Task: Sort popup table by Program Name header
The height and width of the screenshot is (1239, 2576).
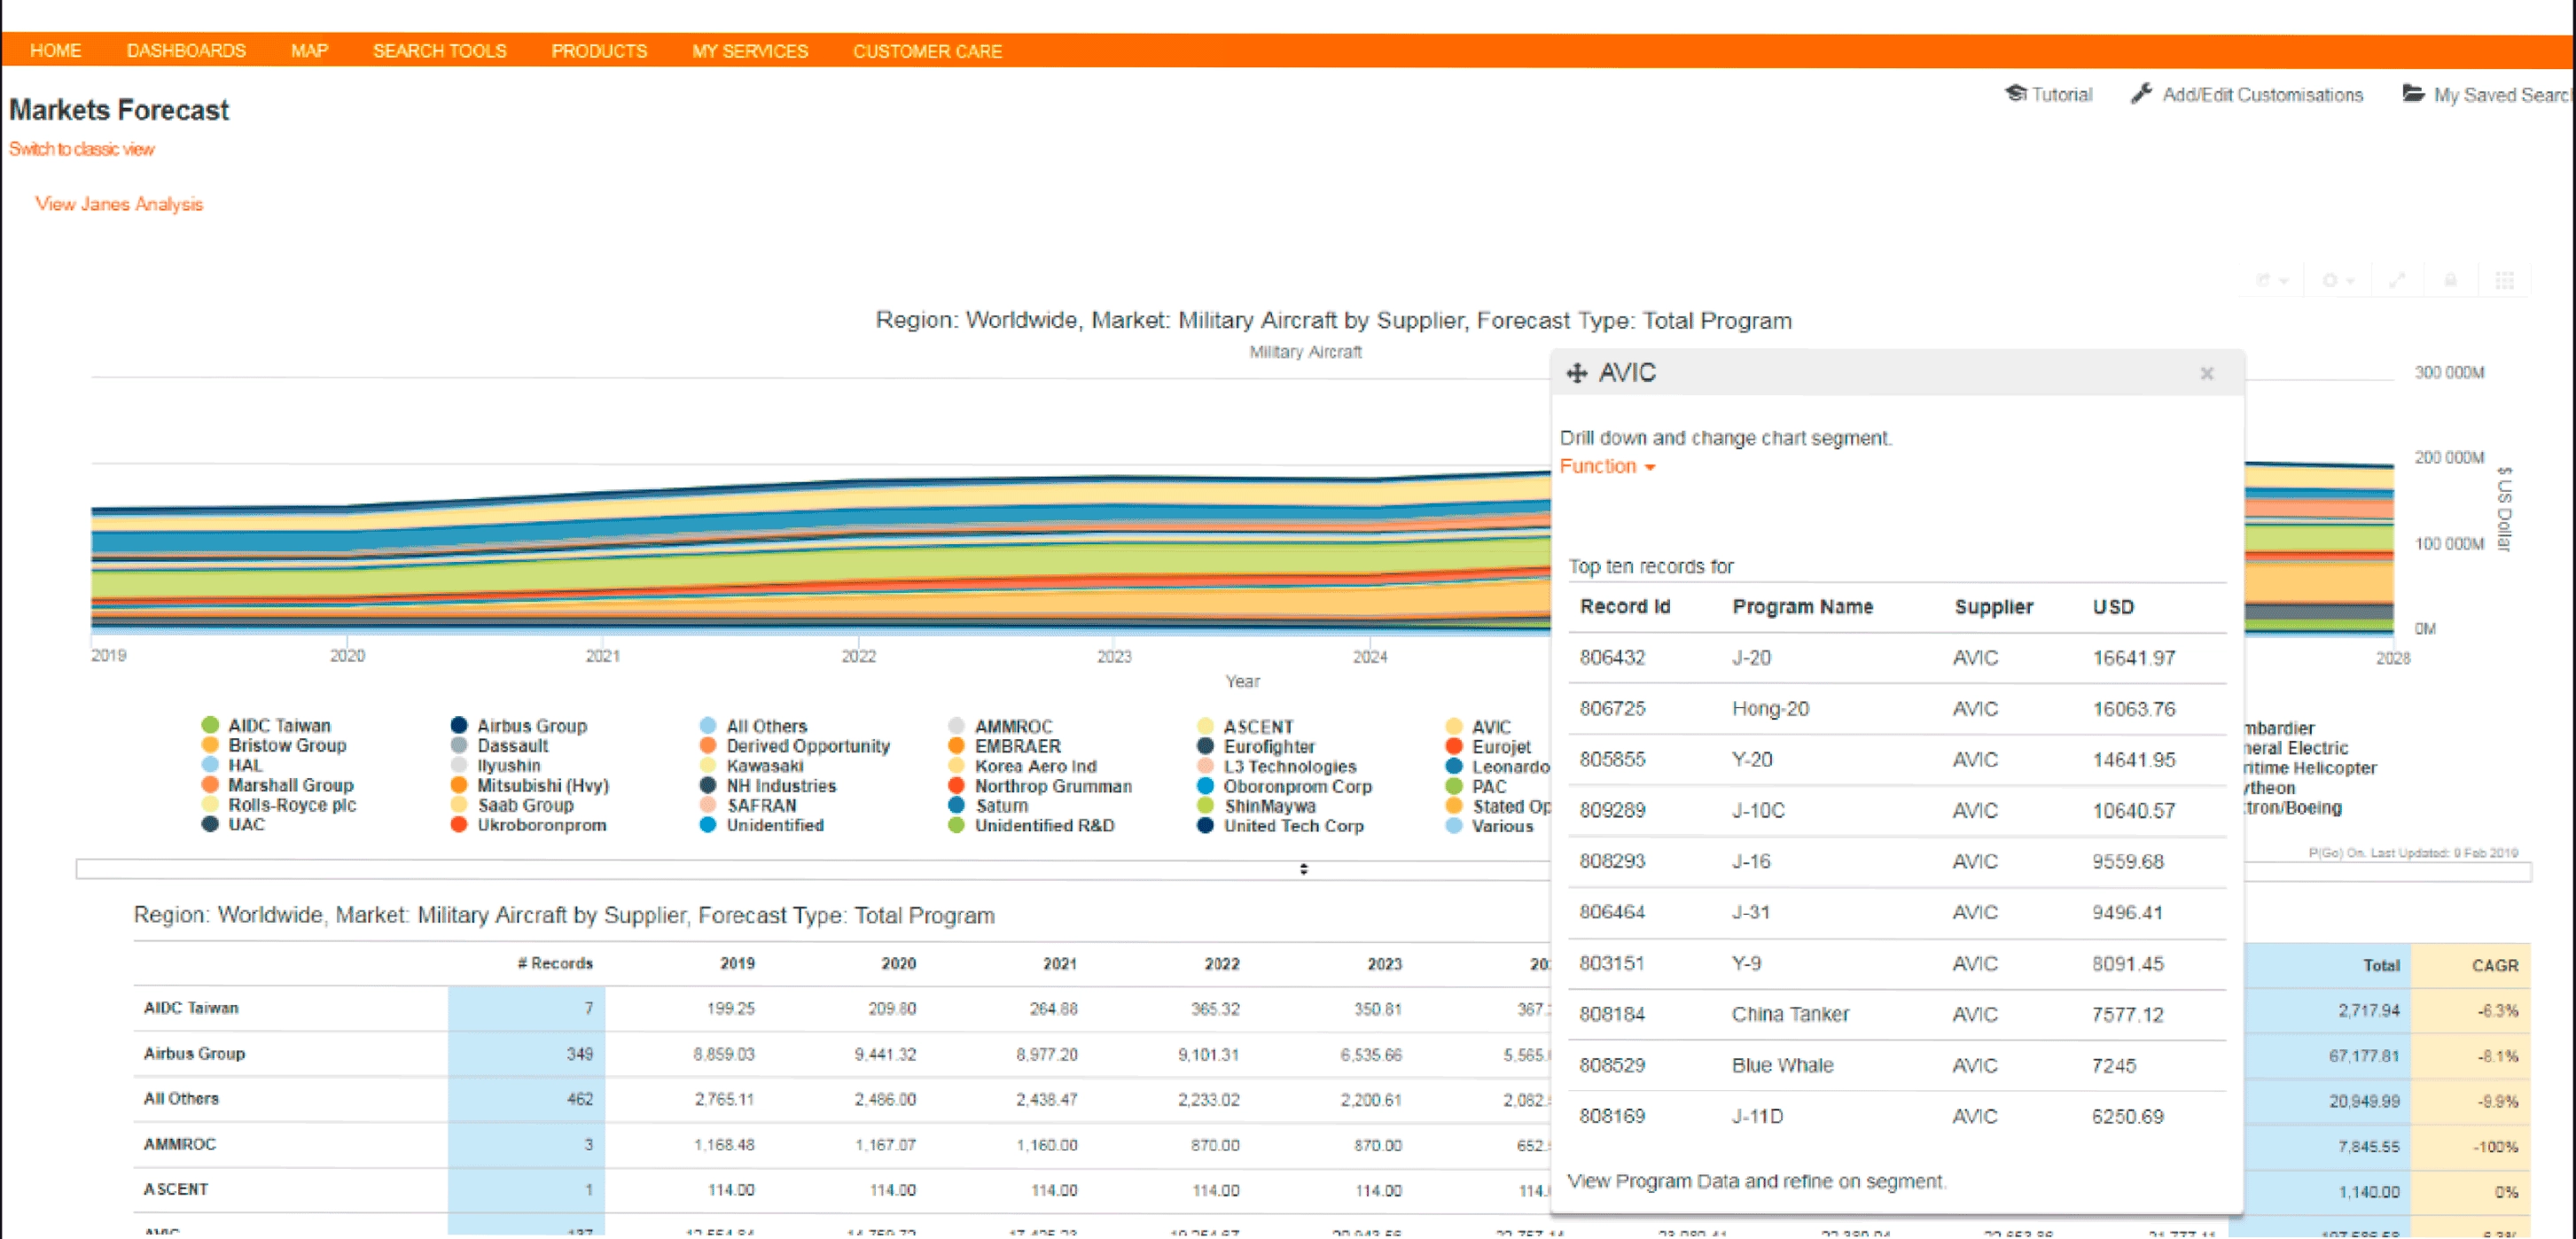Action: (x=1802, y=607)
